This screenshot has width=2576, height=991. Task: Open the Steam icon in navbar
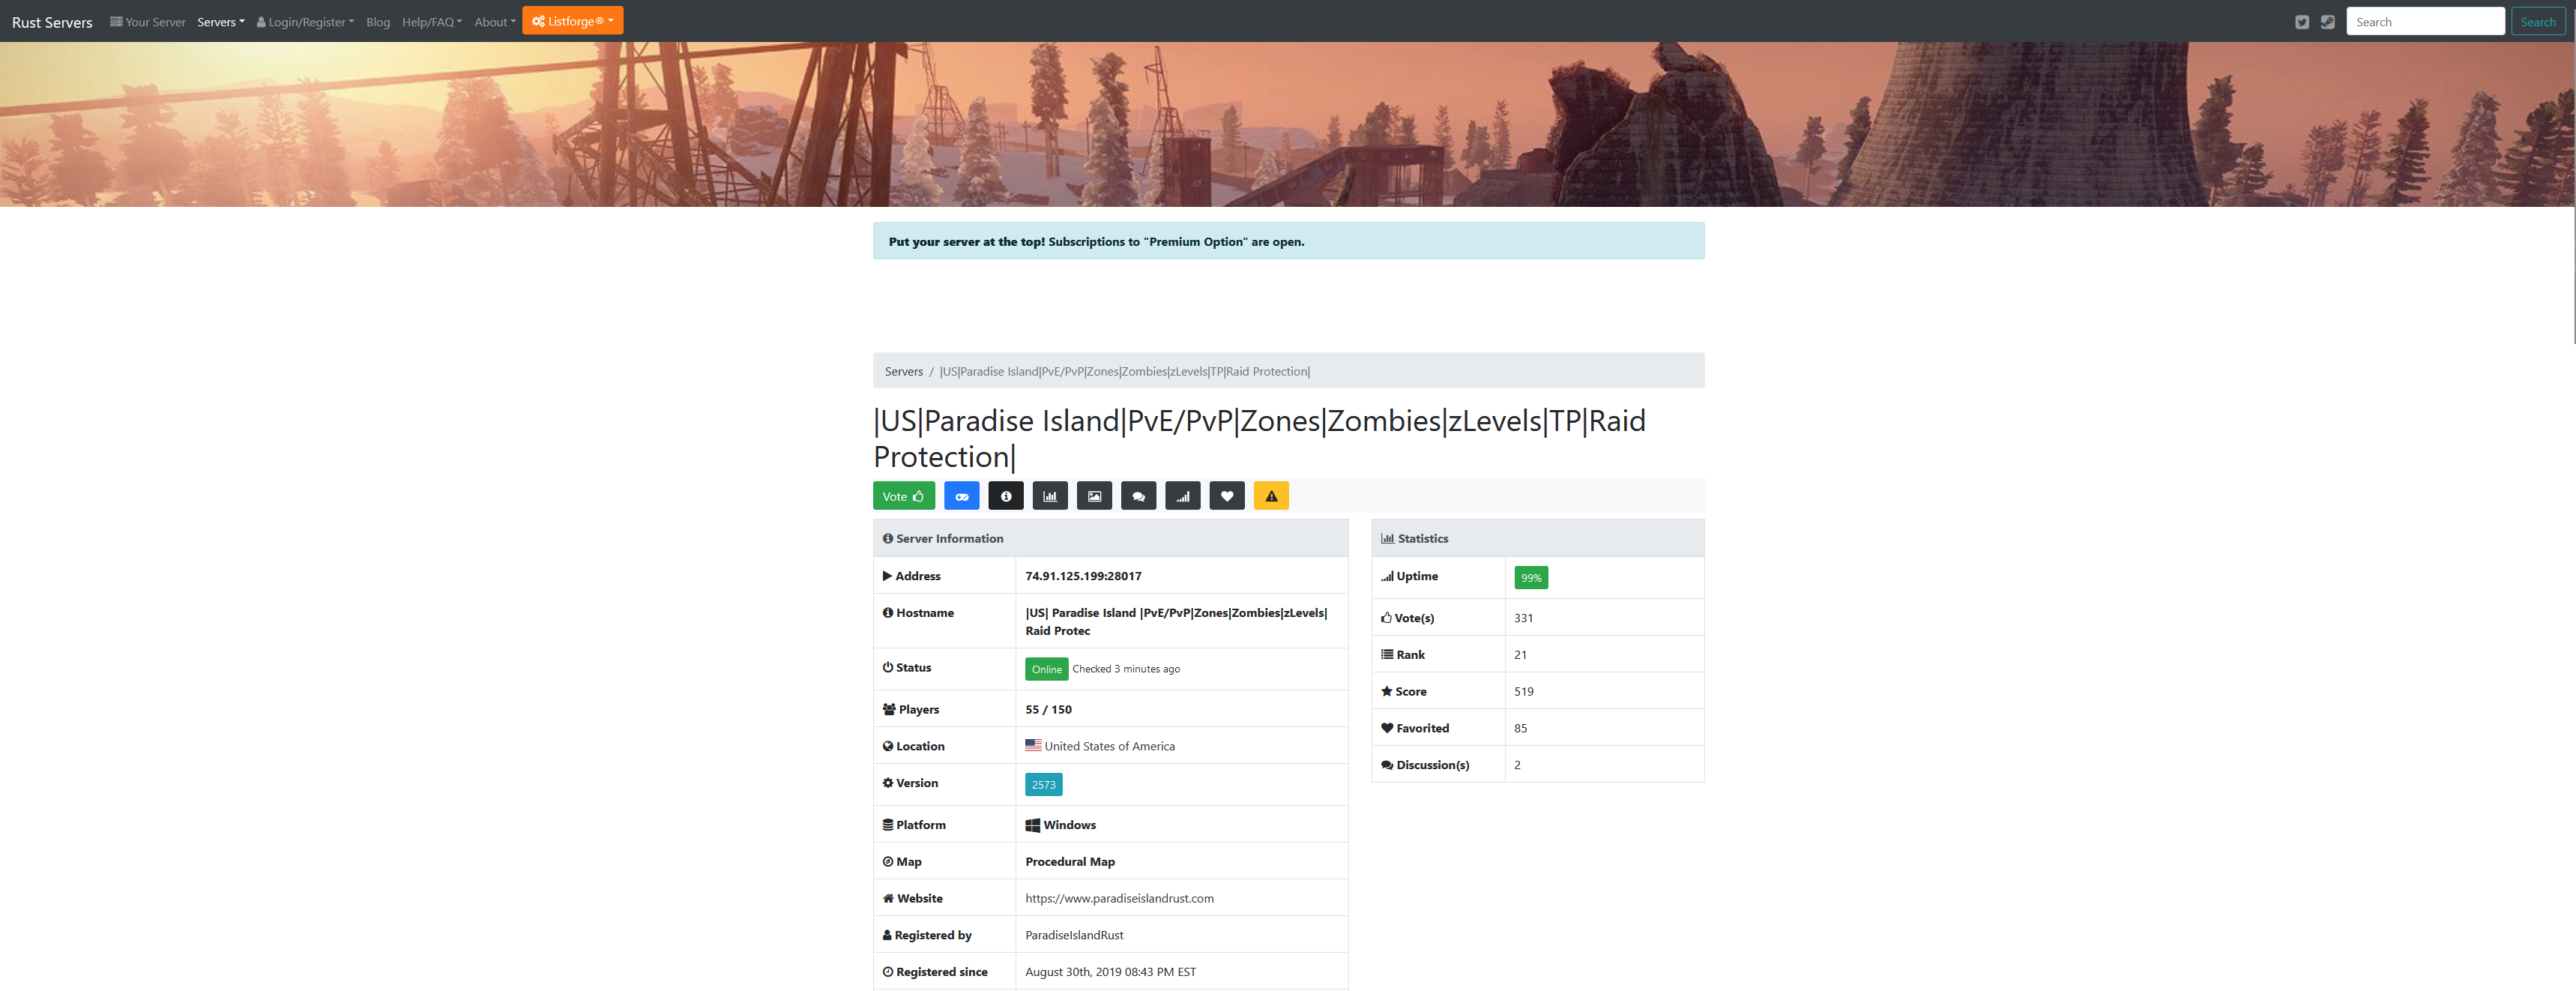[2328, 22]
